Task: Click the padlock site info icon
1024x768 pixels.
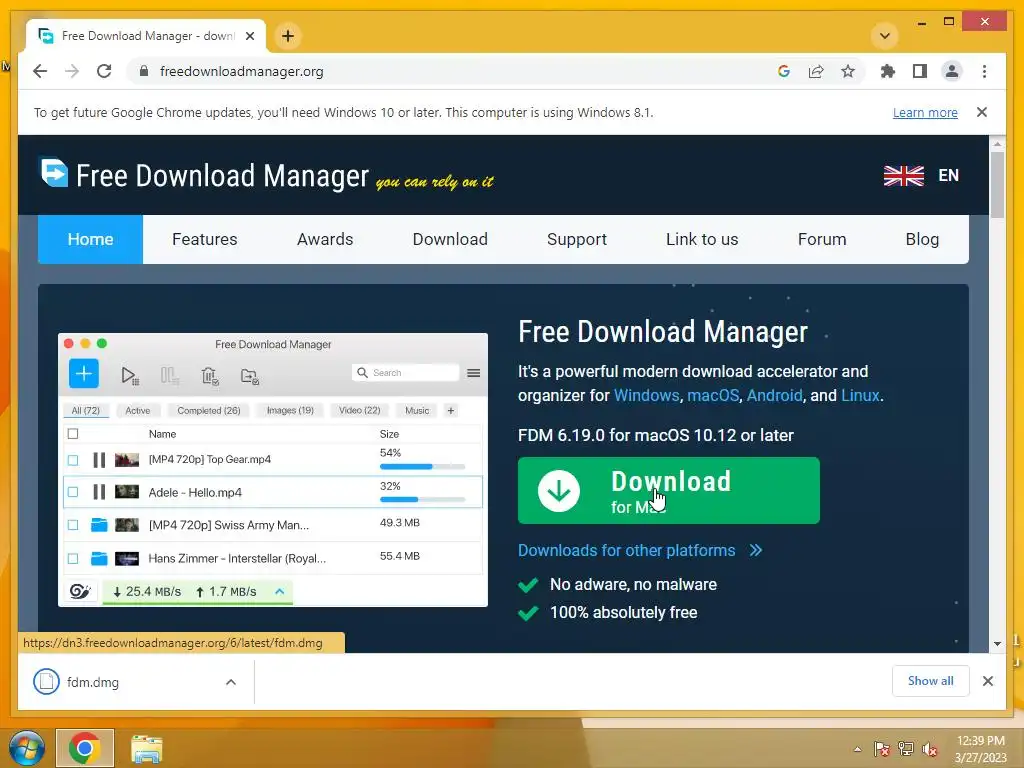Action: 144,71
